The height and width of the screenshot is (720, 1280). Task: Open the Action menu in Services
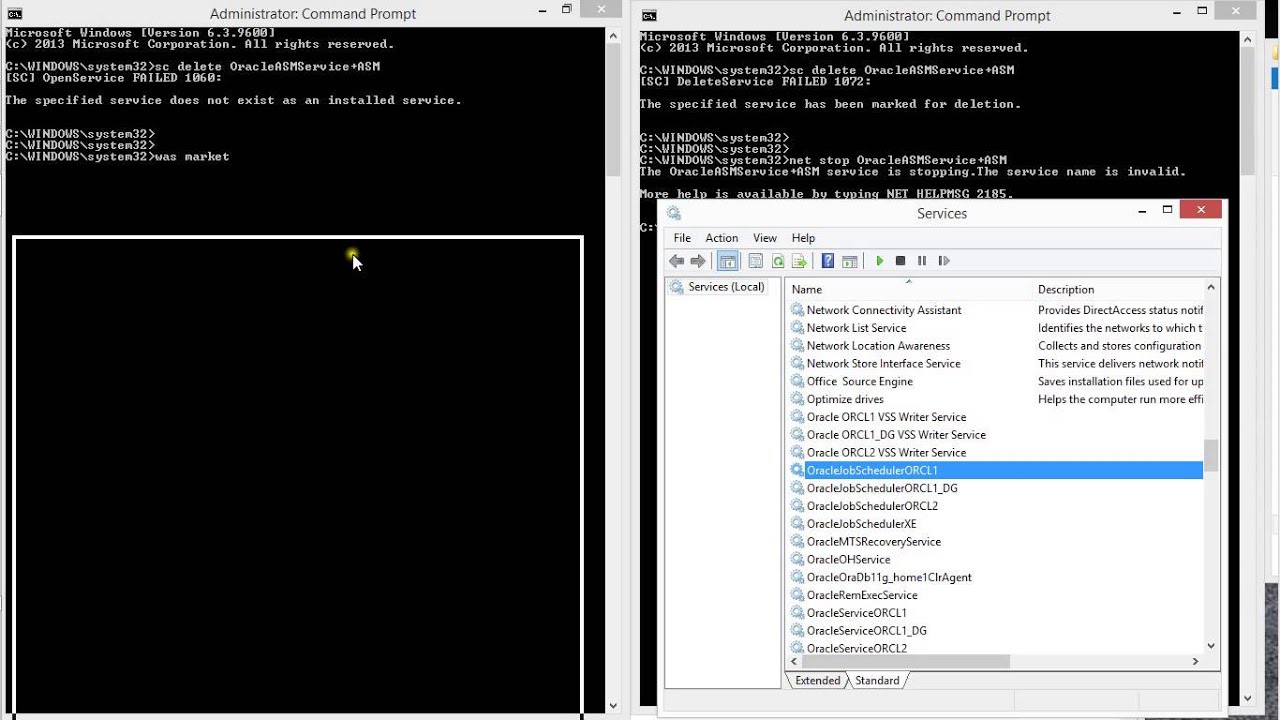pos(721,238)
